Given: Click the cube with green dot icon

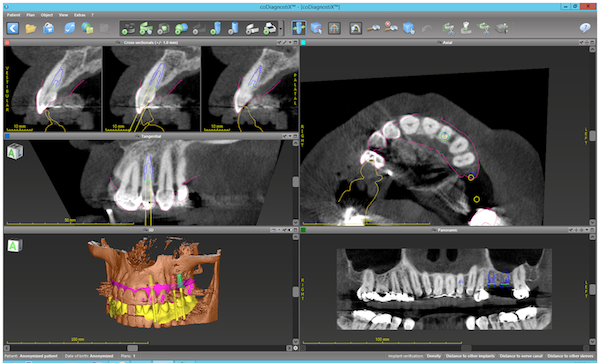Looking at the screenshot, I should (x=163, y=29).
